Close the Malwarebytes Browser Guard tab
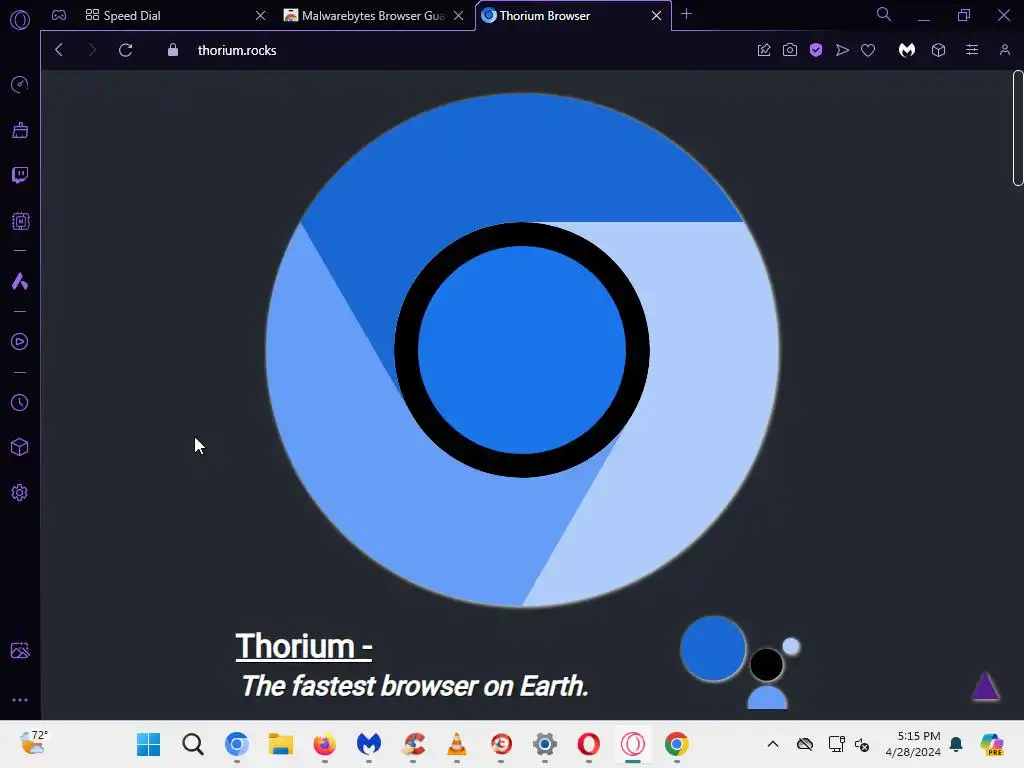This screenshot has width=1024, height=768. [459, 15]
